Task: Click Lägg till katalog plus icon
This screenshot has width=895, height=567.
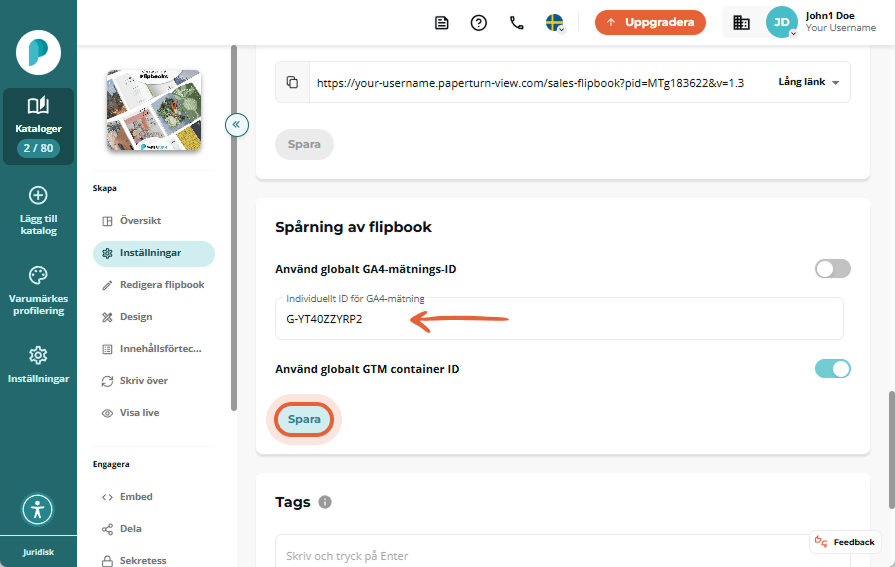Action: coord(38,195)
